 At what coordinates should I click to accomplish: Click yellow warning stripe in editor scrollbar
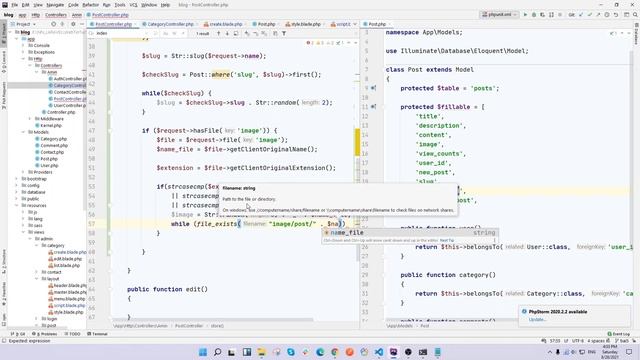[357, 142]
